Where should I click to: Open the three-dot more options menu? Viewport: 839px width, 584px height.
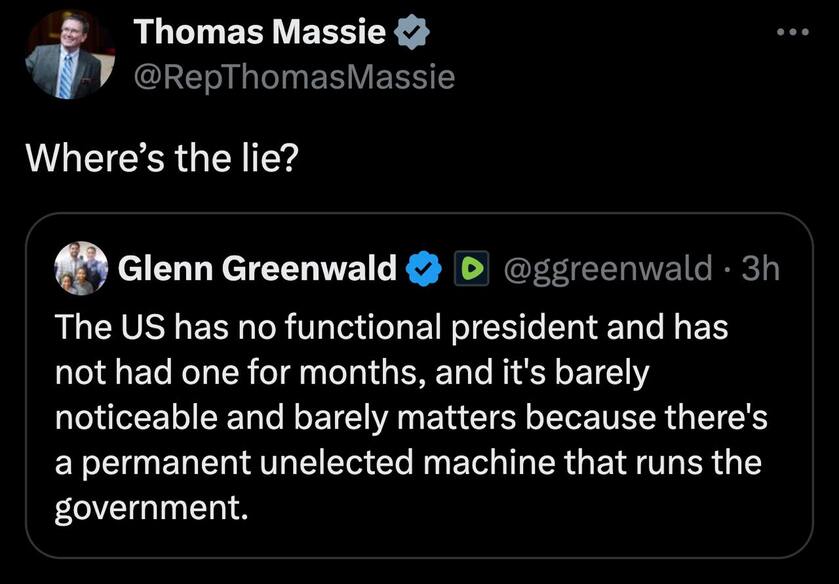coord(793,32)
